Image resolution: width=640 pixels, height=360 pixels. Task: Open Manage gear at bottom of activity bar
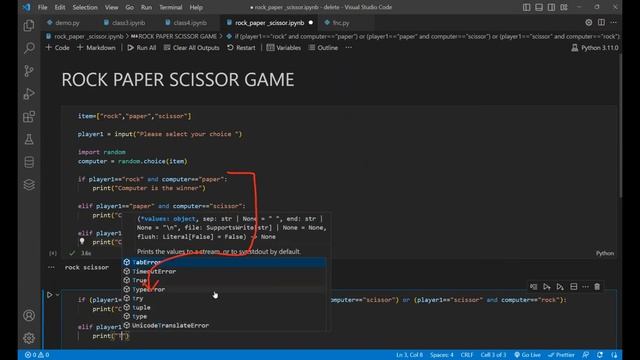[29, 338]
